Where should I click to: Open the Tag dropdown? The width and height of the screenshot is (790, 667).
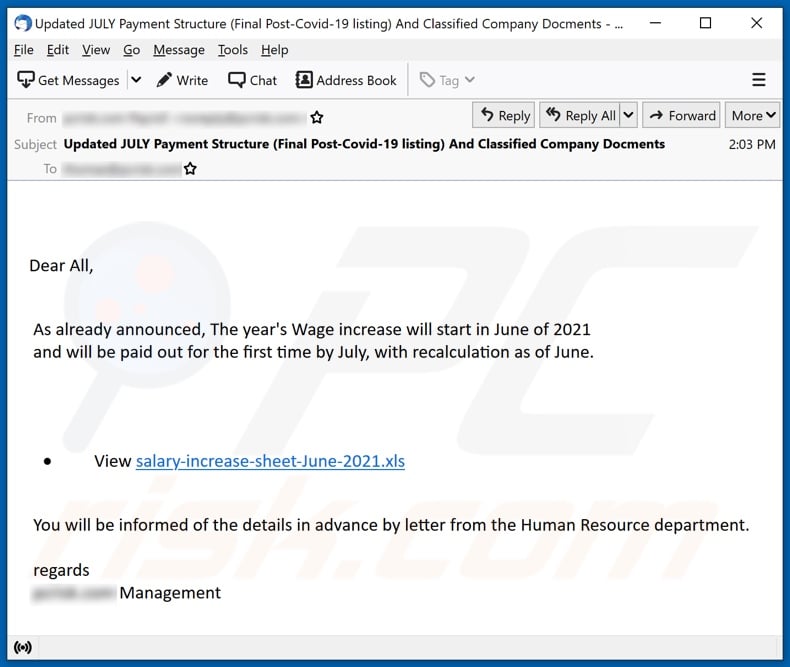(x=447, y=80)
